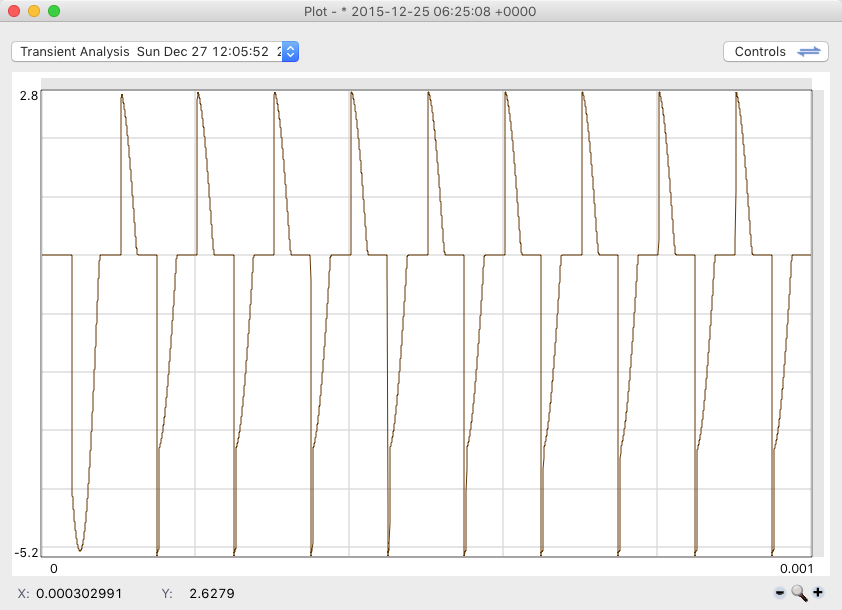Image resolution: width=842 pixels, height=610 pixels.
Task: Click the blue chevrons on the analysis selector
Action: (x=290, y=52)
